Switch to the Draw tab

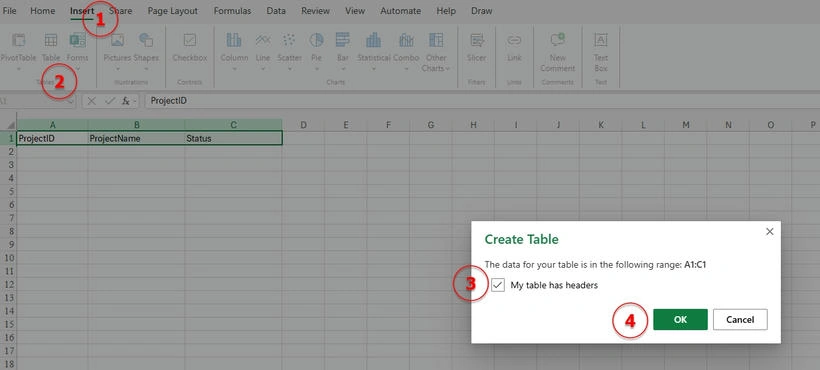pos(481,10)
